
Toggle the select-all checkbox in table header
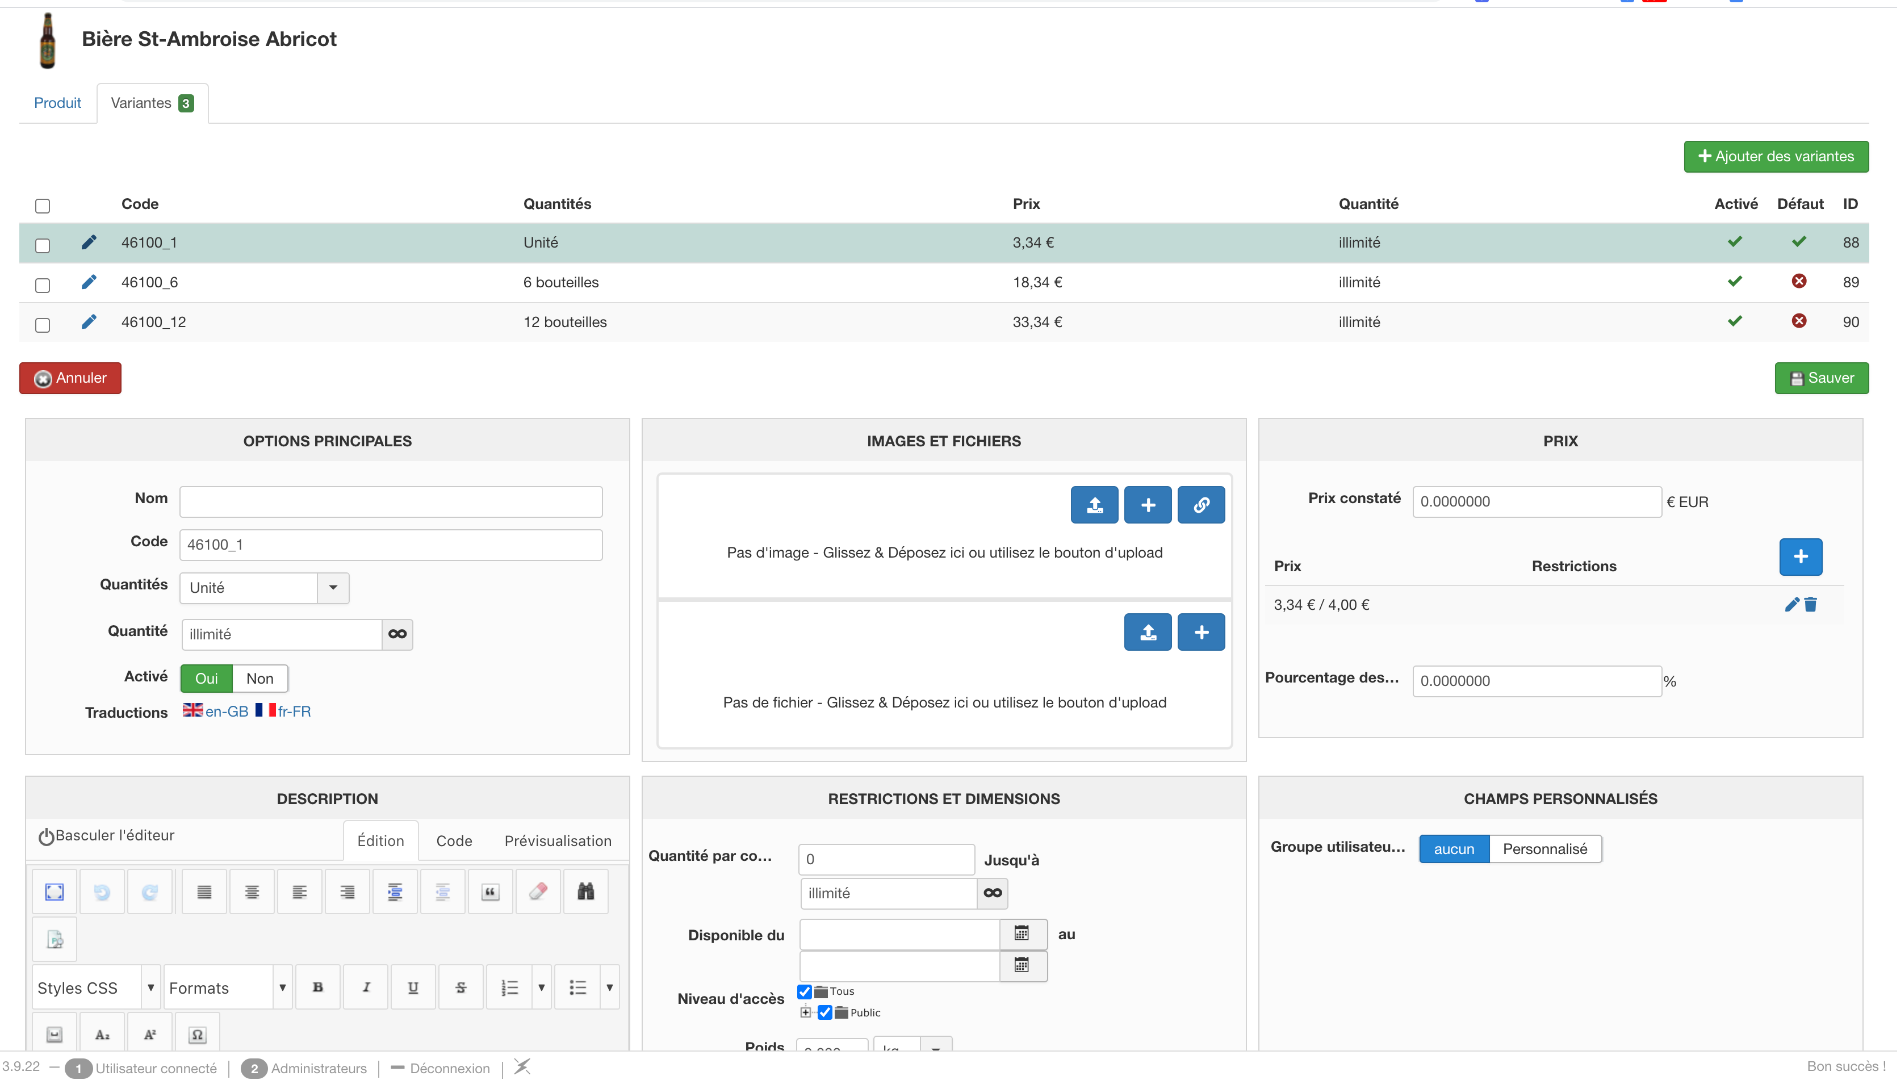click(x=42, y=206)
